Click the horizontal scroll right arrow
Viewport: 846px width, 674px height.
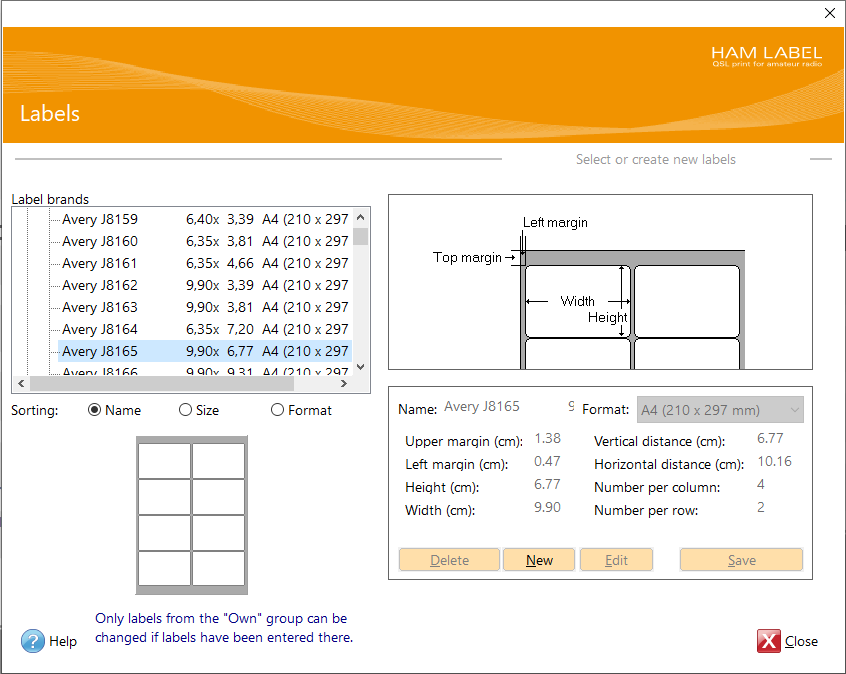[344, 384]
